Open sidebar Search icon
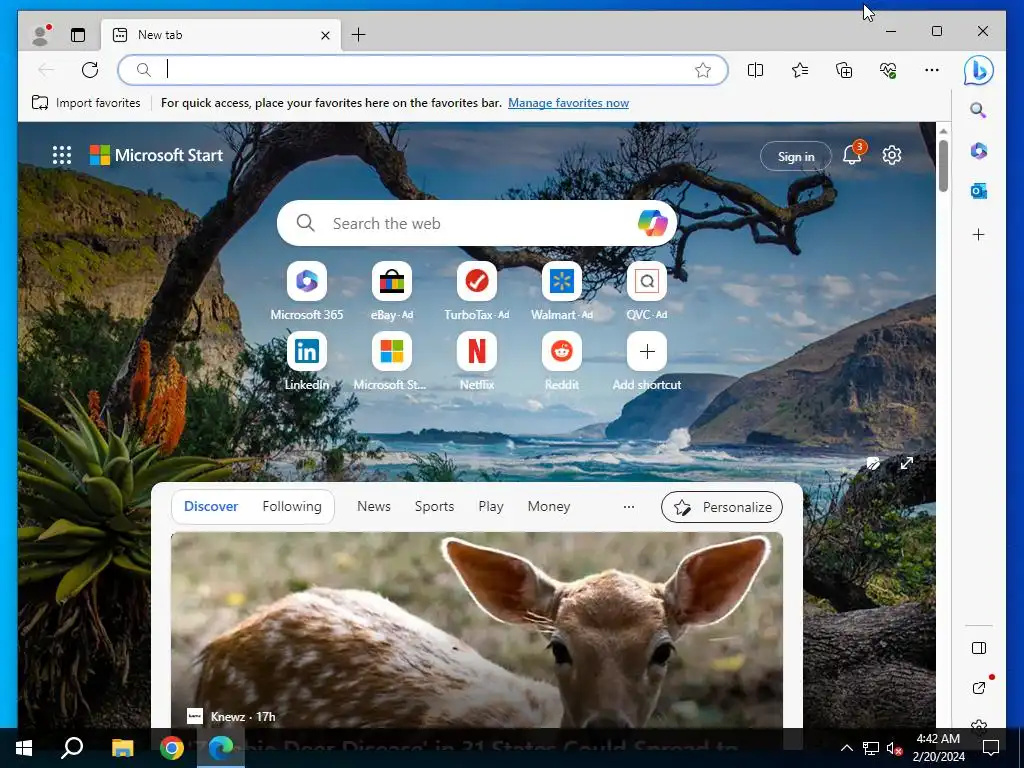Screen dimensions: 1024x768 (978, 110)
